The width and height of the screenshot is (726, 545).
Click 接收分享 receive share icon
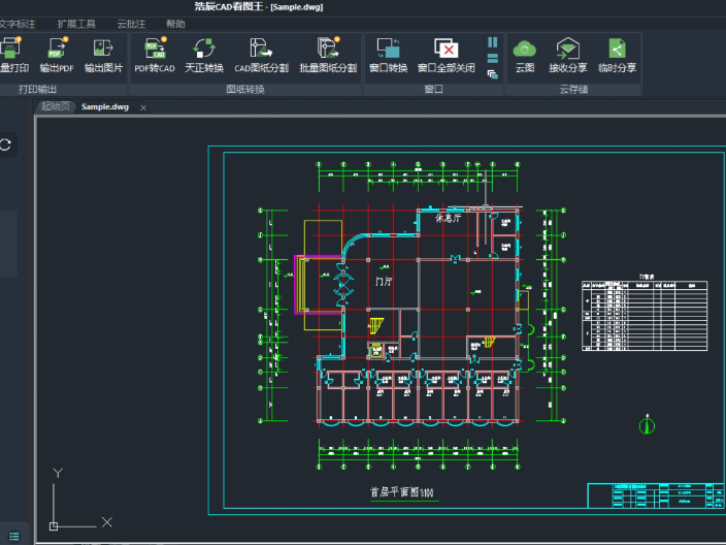[568, 49]
